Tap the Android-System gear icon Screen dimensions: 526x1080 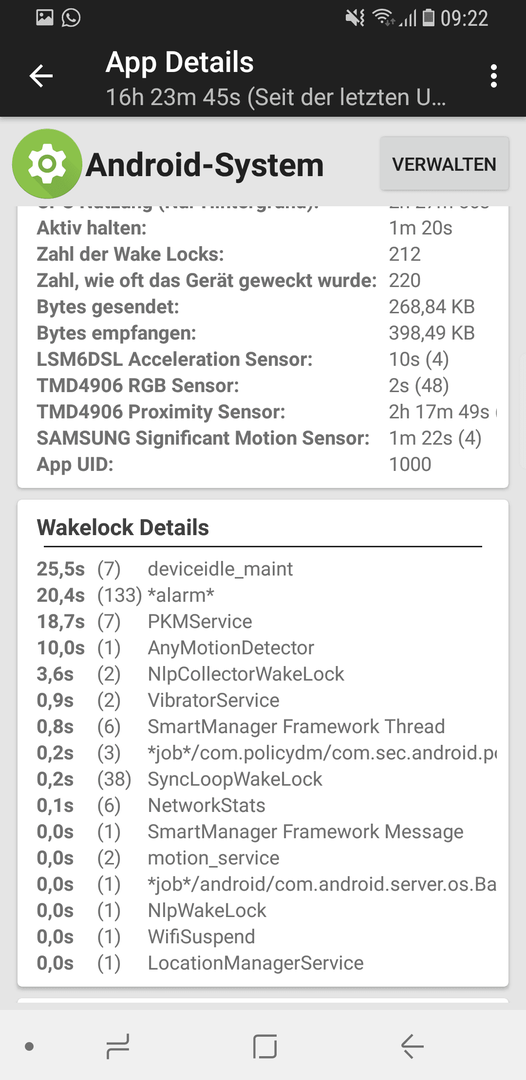pyautogui.click(x=47, y=164)
